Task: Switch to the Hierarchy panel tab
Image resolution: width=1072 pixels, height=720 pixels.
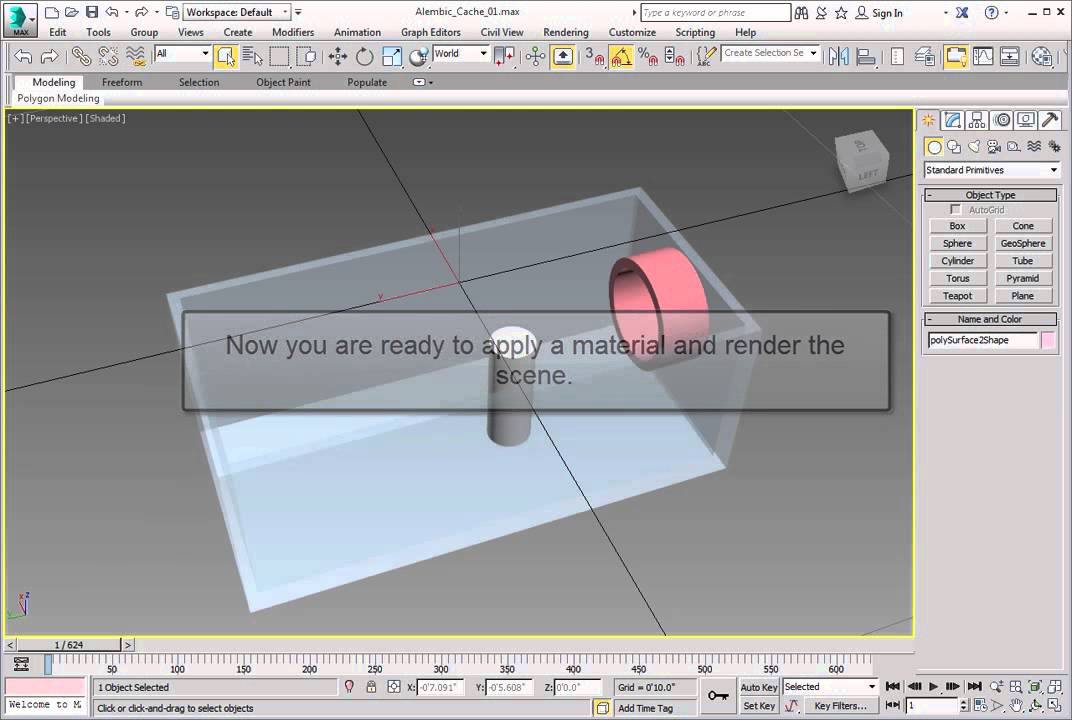Action: pyautogui.click(x=977, y=120)
